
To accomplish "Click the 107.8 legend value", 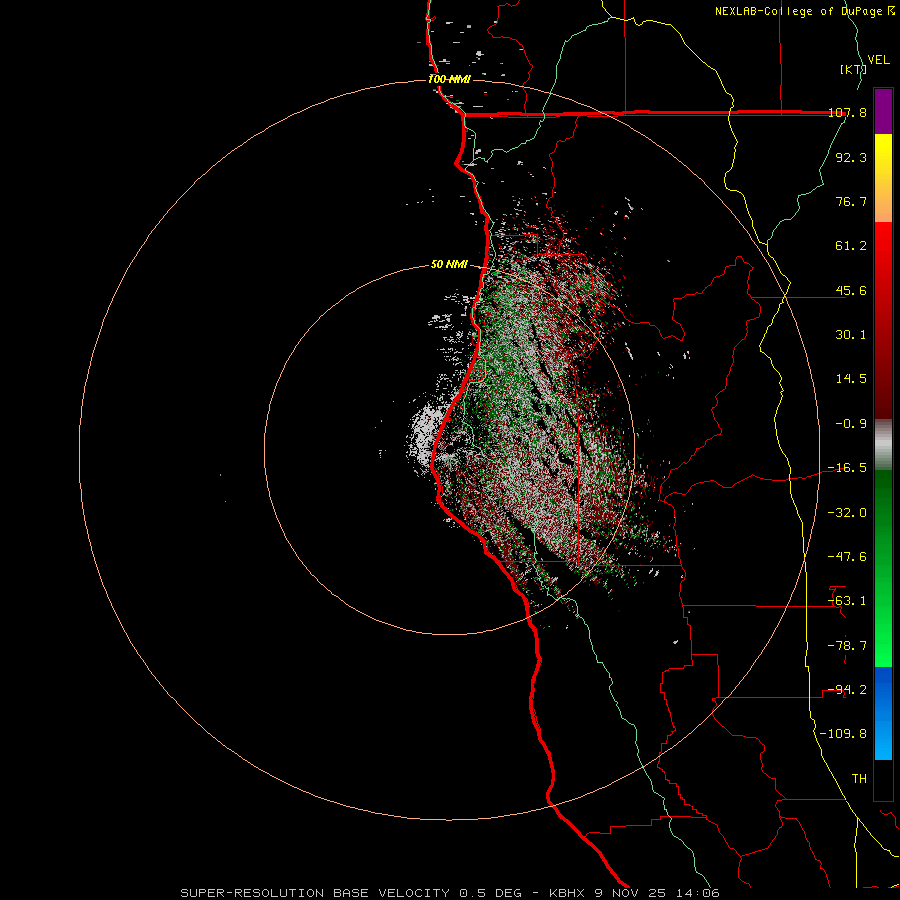I will tap(847, 112).
